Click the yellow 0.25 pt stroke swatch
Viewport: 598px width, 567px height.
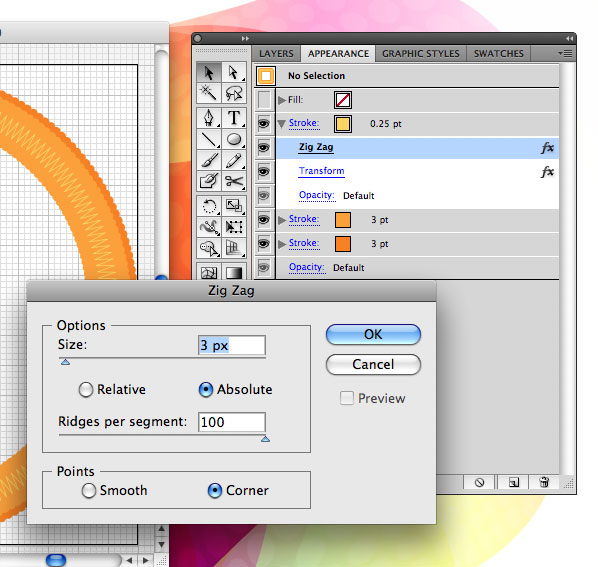click(343, 124)
